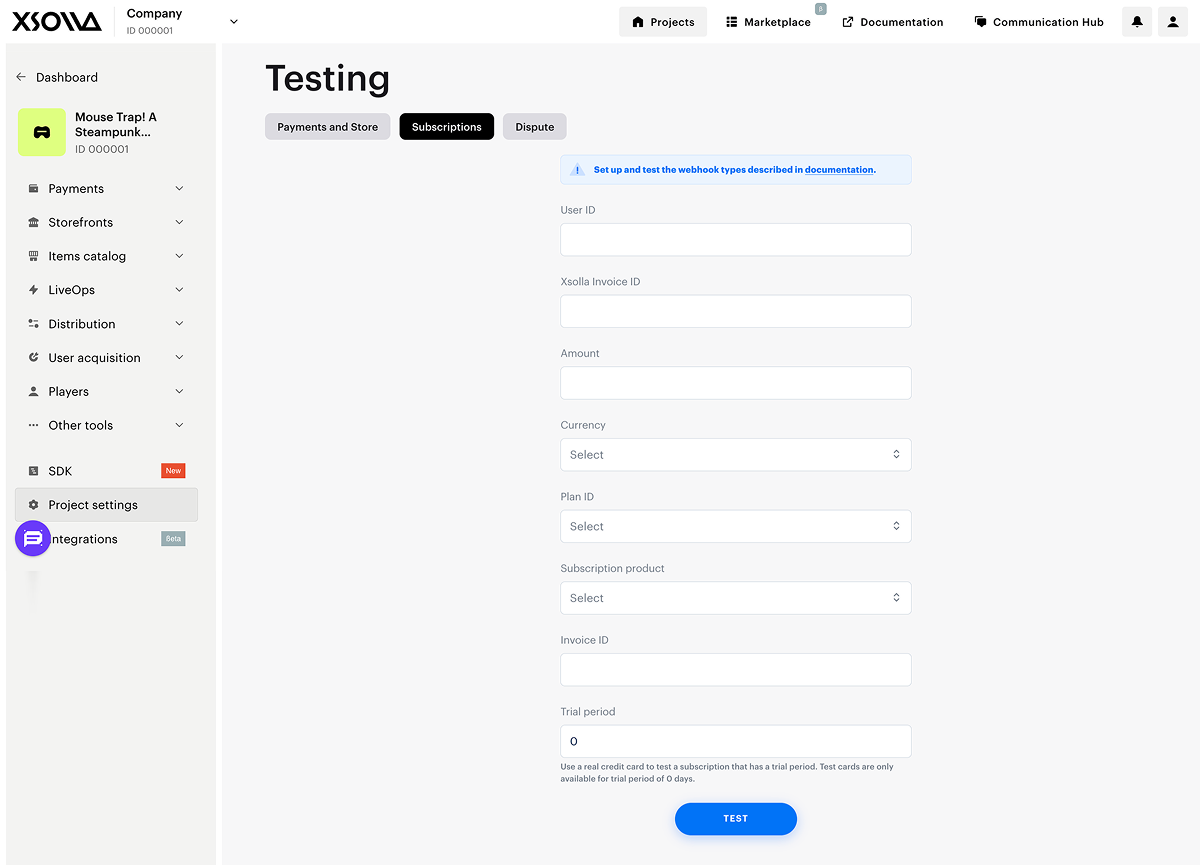
Task: Click into the User ID field
Action: [735, 240]
